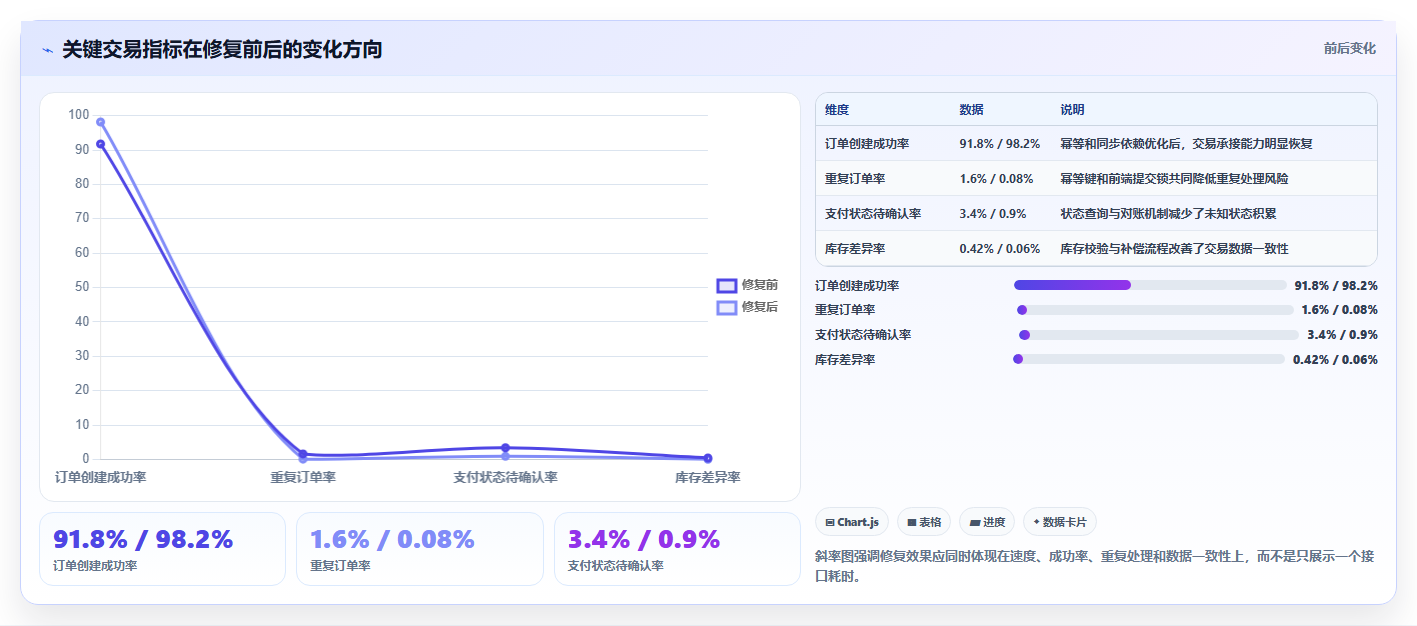Click the 重复订单率 progress bar
The height and width of the screenshot is (626, 1417).
pos(1155,310)
